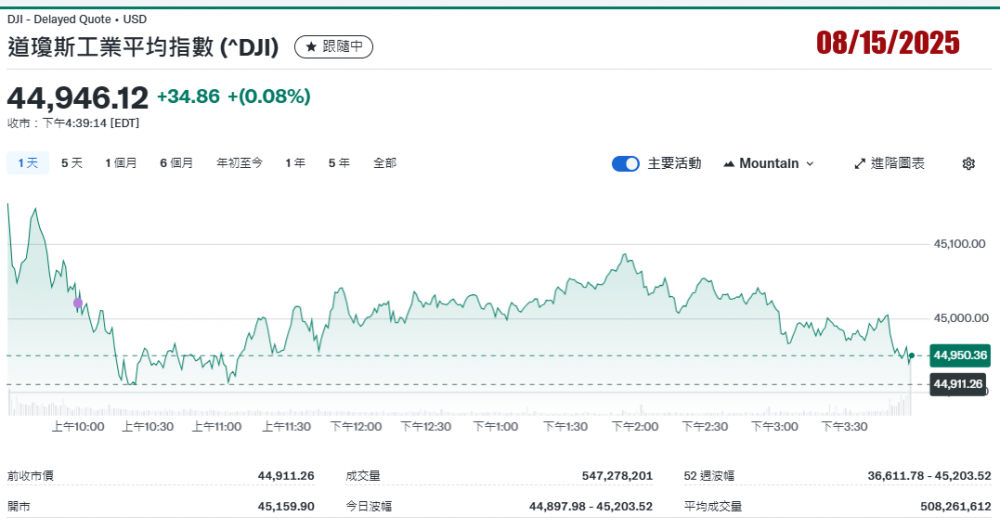The width and height of the screenshot is (1000, 529).
Task: Click the 44,950.36 current price label
Action: point(959,355)
